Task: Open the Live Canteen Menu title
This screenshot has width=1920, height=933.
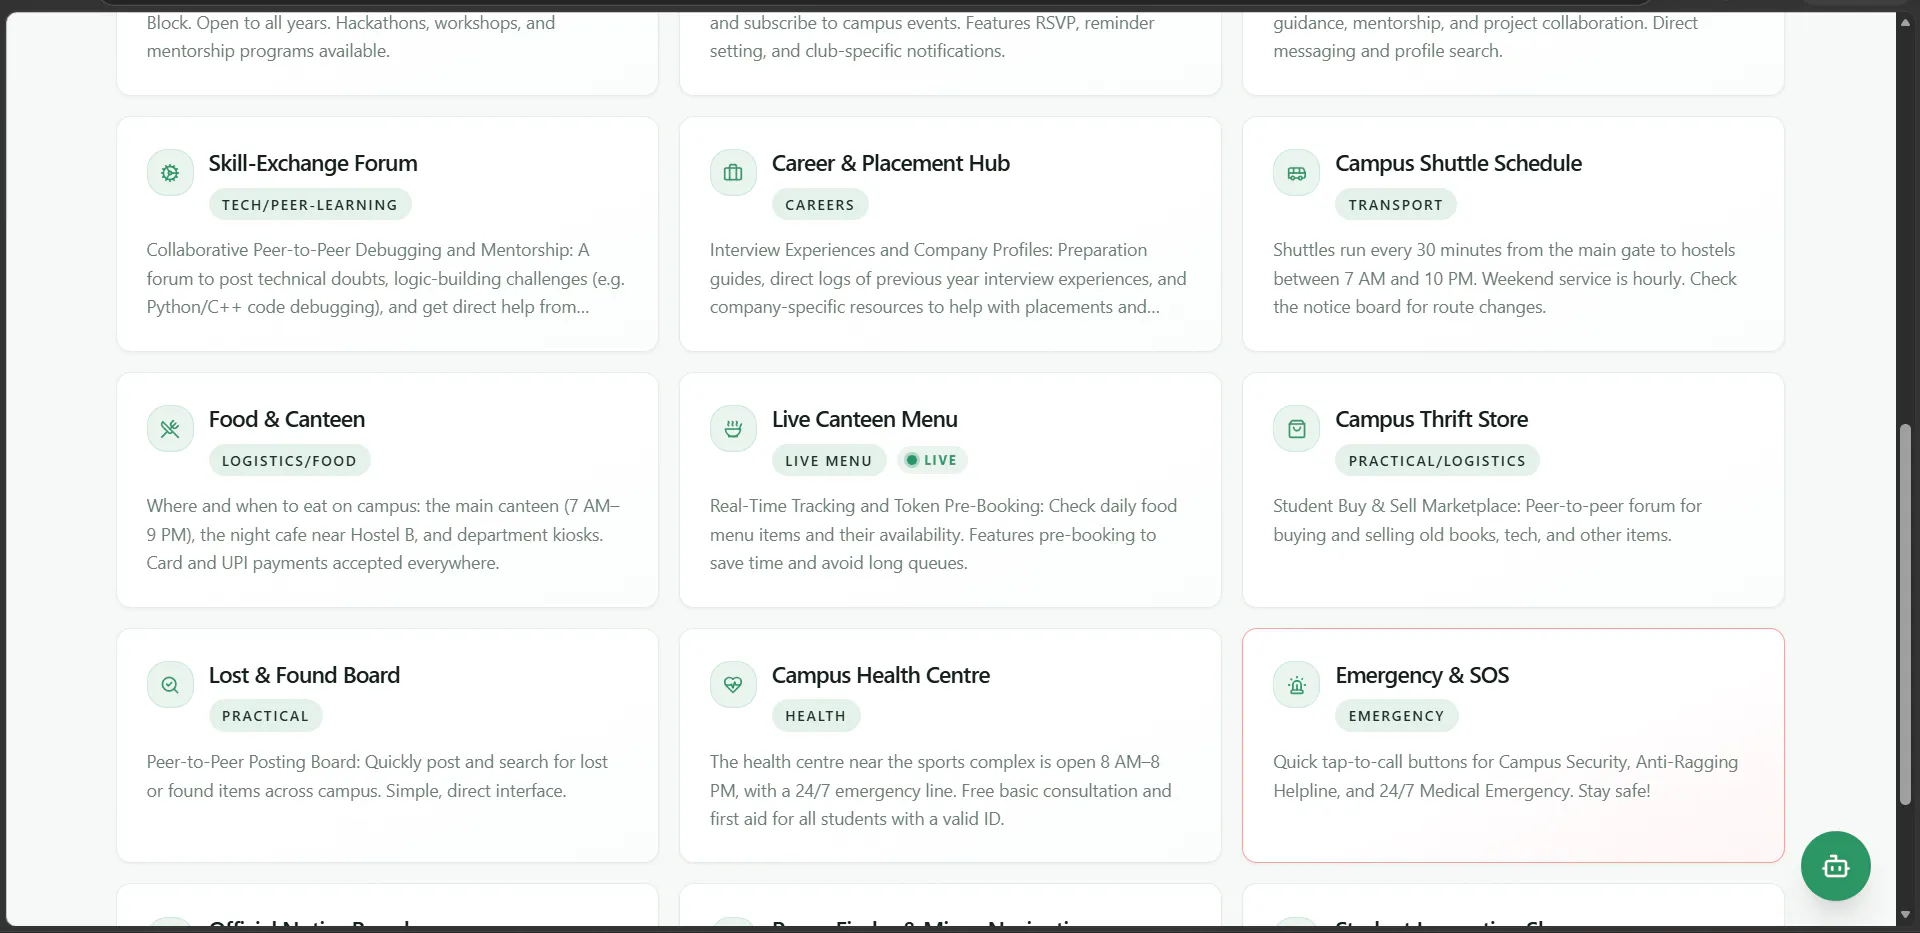Action: (x=864, y=419)
